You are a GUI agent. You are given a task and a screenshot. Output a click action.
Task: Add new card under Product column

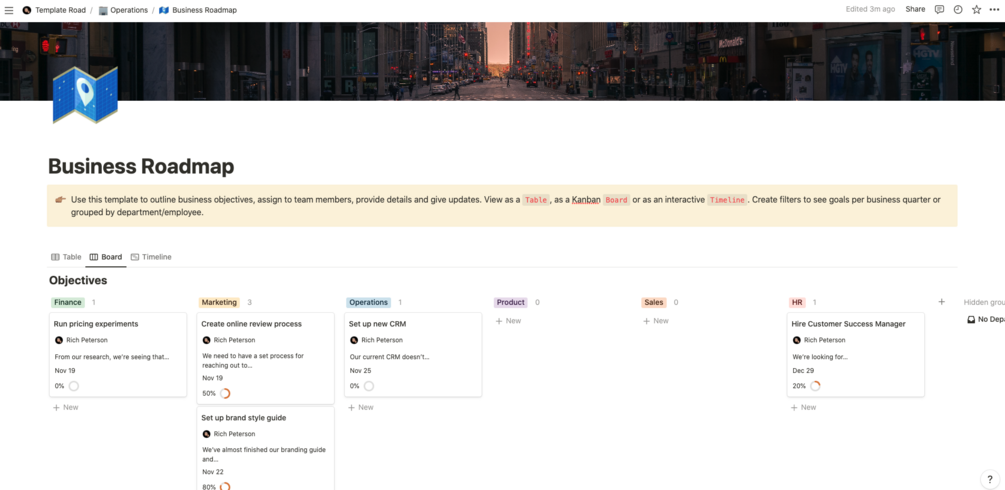click(508, 321)
